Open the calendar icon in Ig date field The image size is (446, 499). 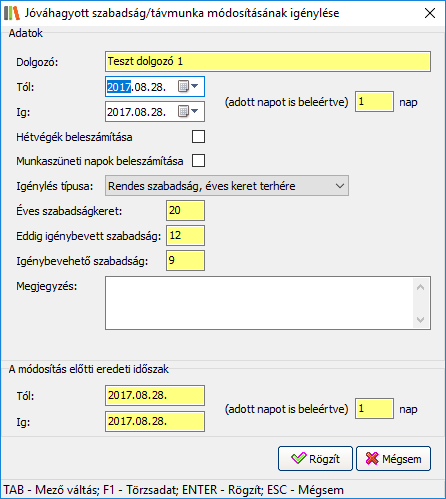point(183,111)
